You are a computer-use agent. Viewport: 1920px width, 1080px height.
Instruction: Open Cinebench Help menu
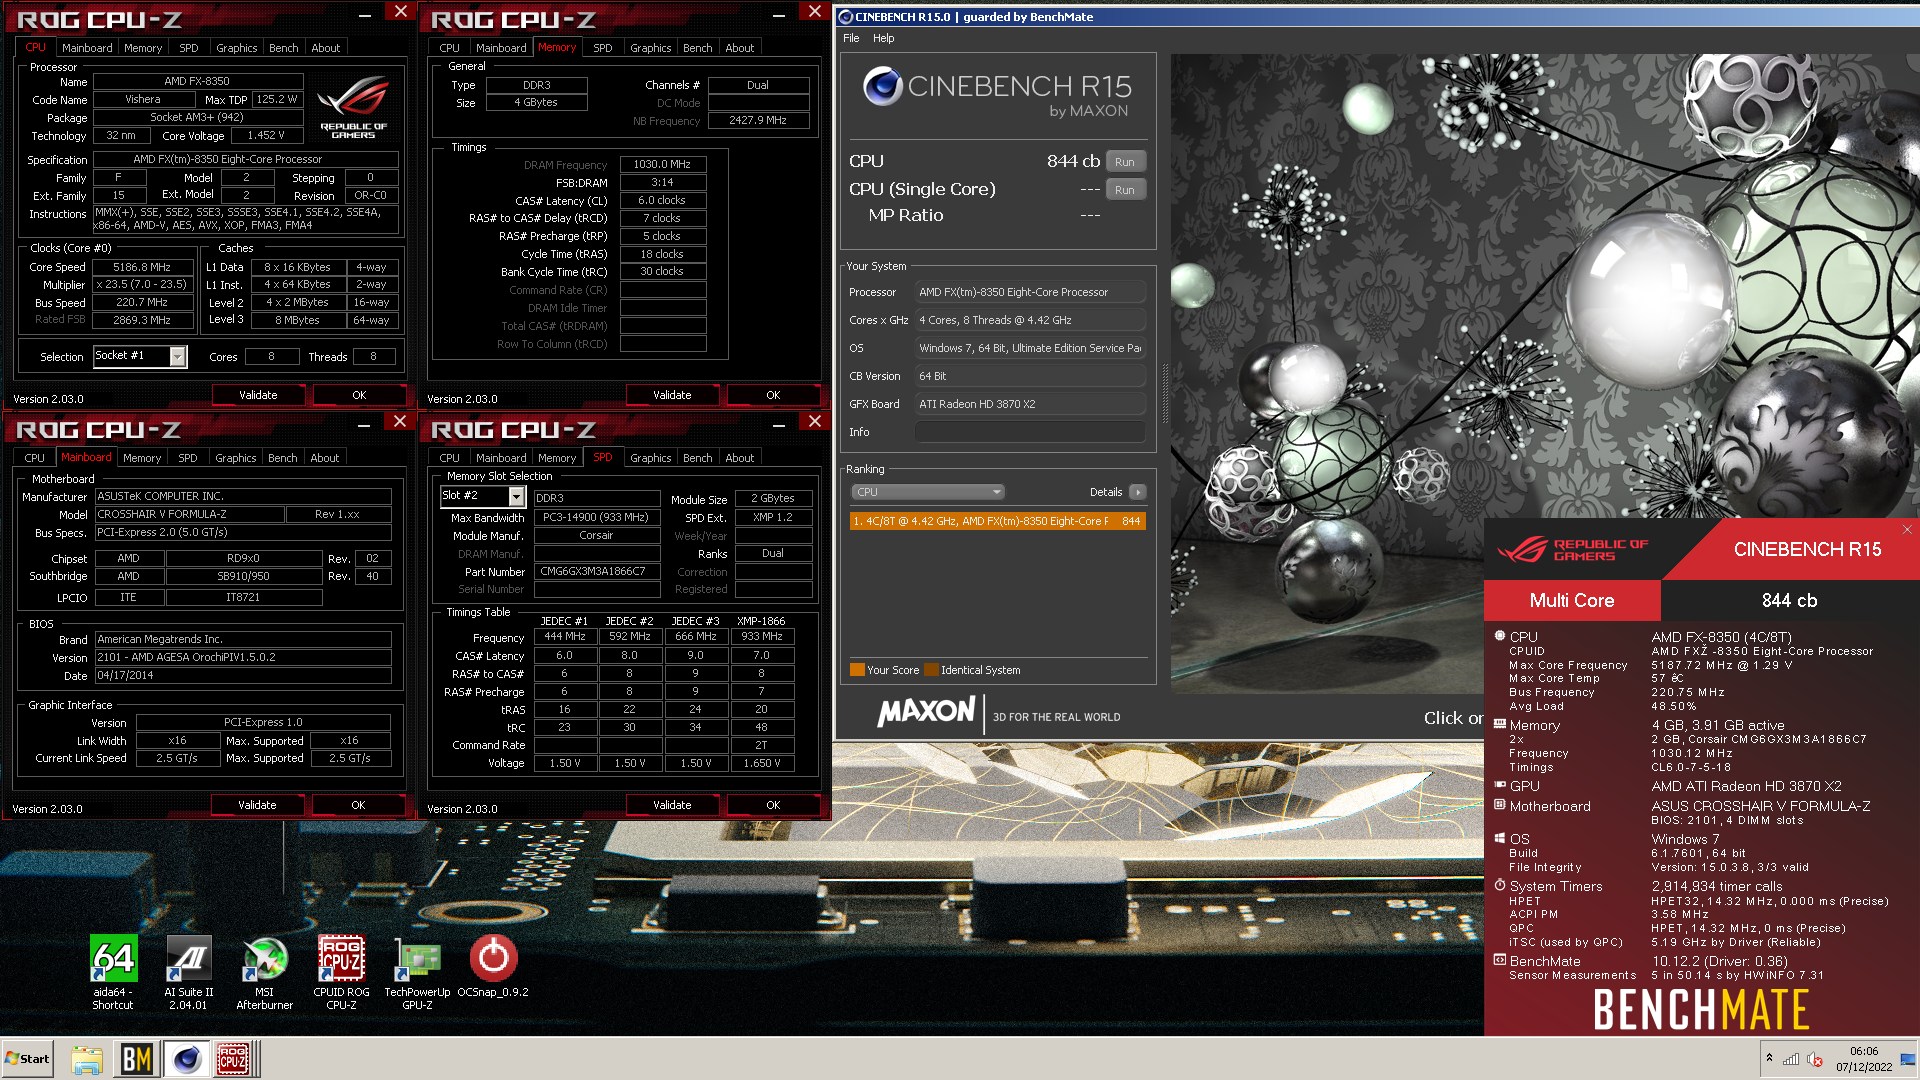click(x=883, y=38)
